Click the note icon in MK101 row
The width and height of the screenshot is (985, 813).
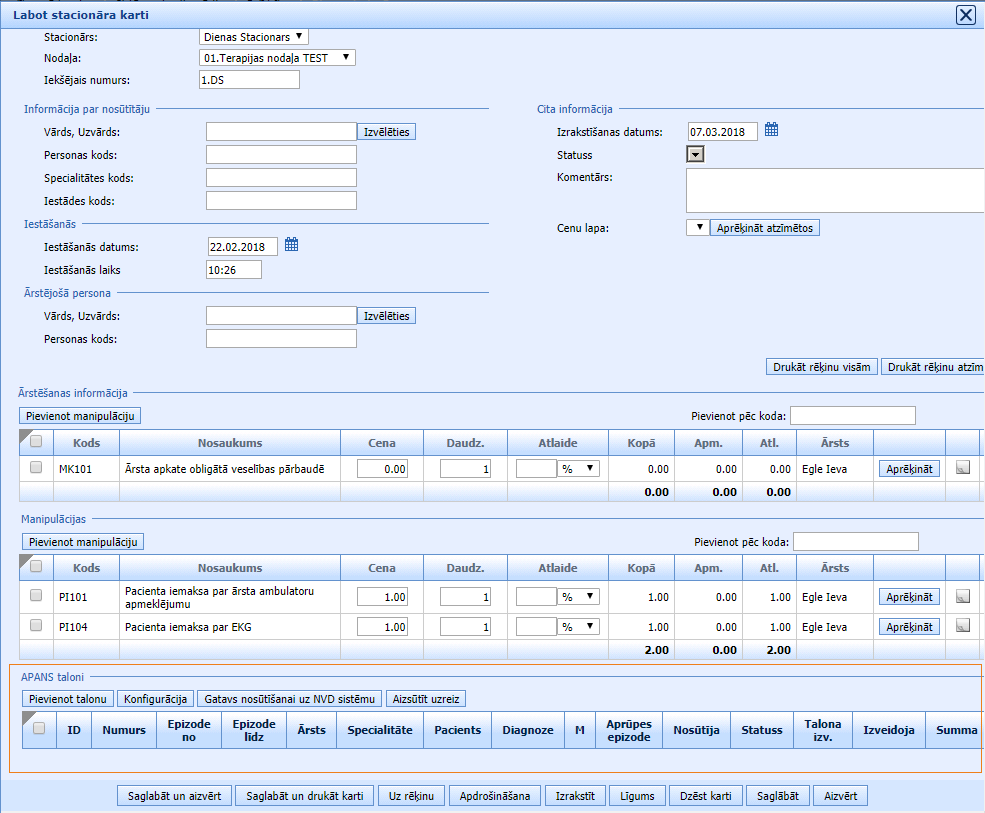(962, 467)
